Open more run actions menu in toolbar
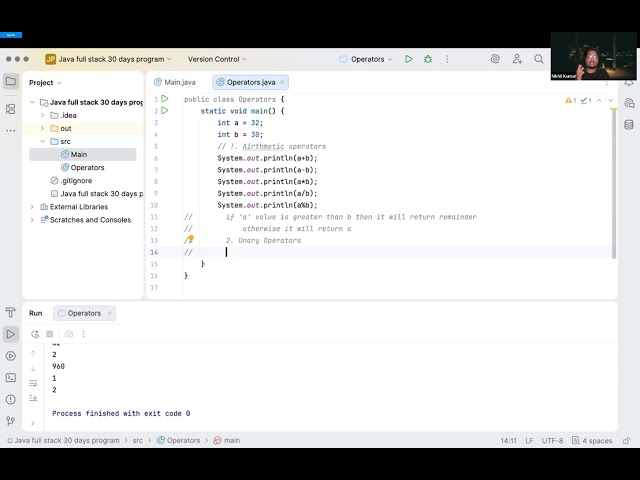This screenshot has width=640, height=480. [x=447, y=59]
